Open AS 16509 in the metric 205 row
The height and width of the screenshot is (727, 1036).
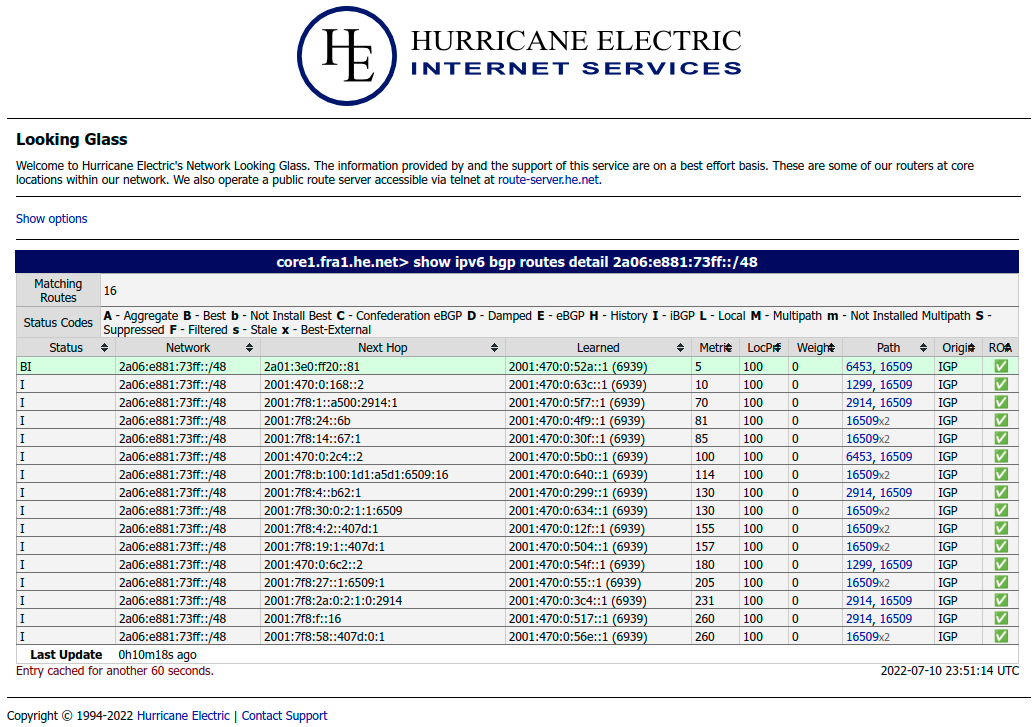(862, 583)
